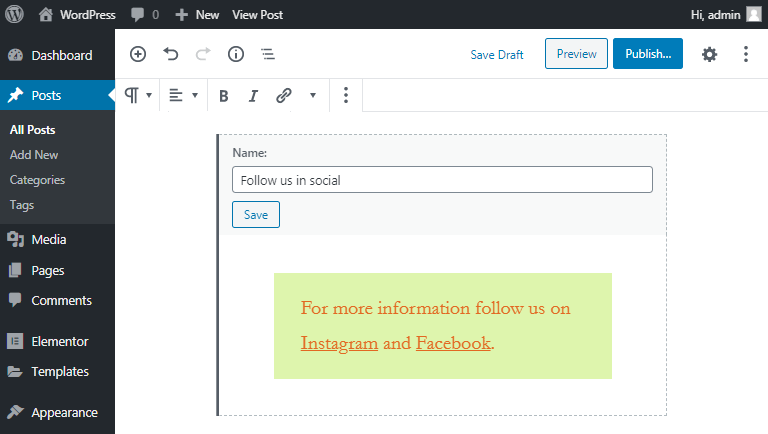This screenshot has height=434, width=768.
Task: Expand more rich text controls arrow
Action: tap(312, 95)
